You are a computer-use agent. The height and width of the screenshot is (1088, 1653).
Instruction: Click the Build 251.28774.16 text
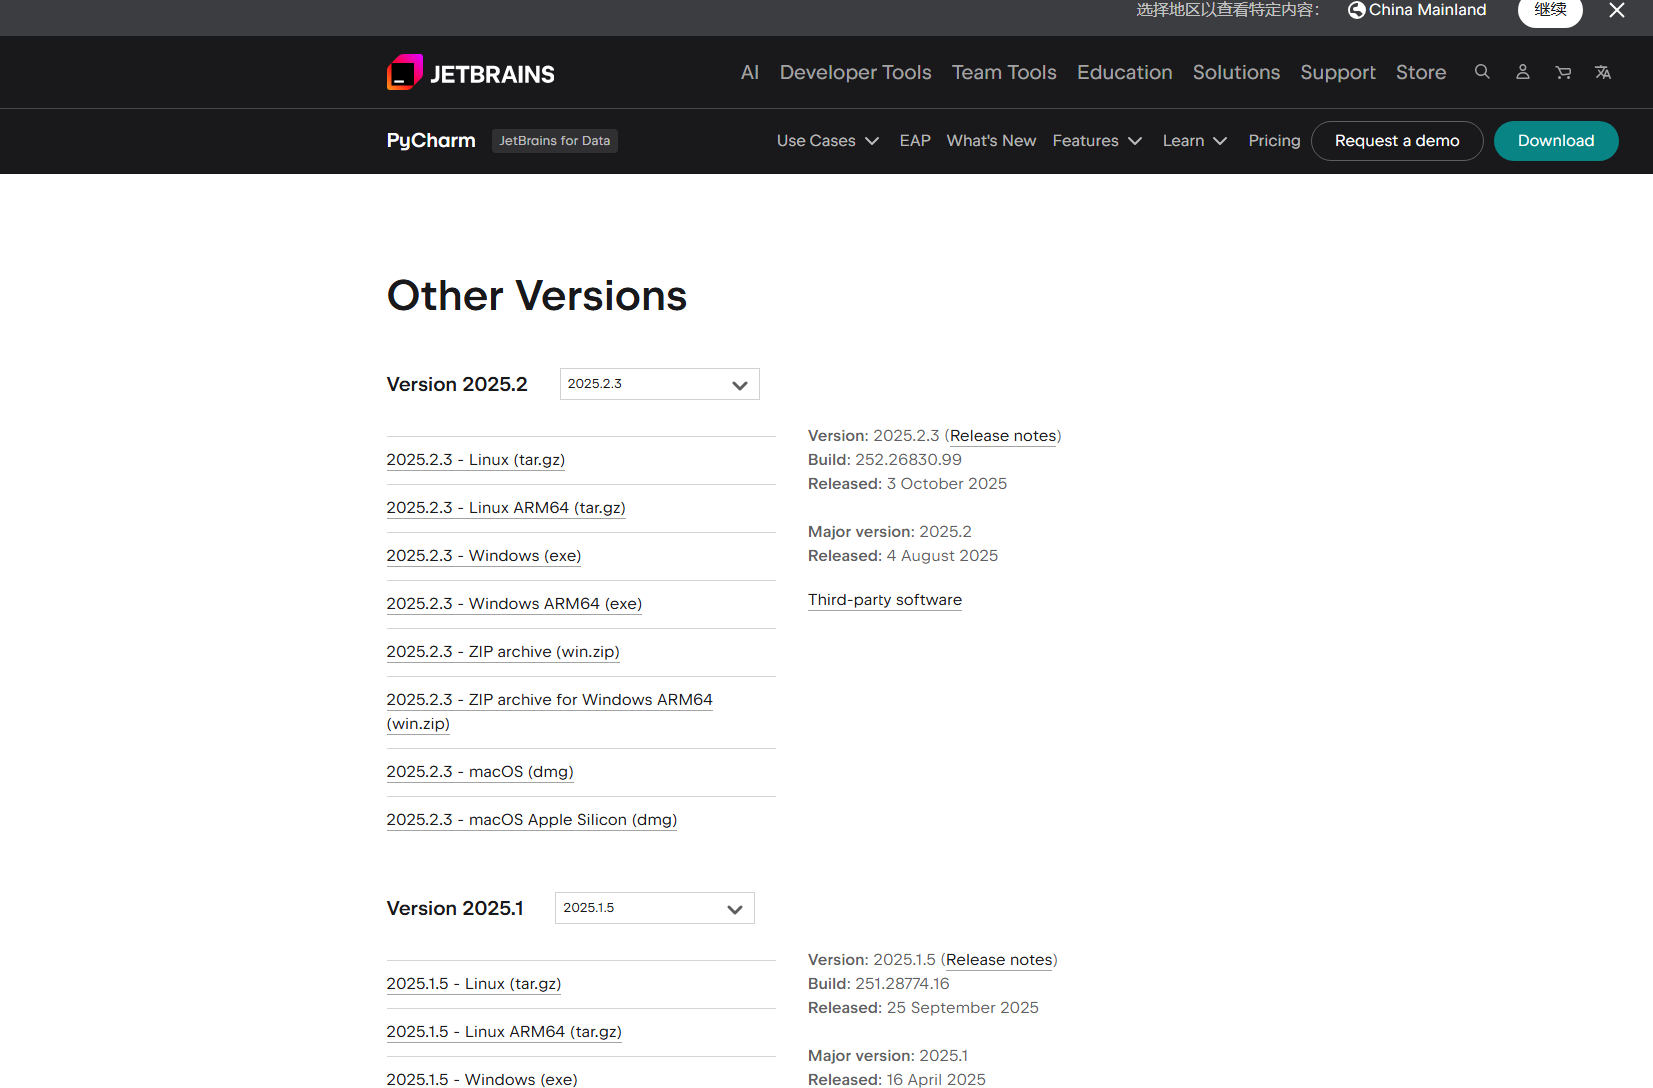click(x=879, y=984)
